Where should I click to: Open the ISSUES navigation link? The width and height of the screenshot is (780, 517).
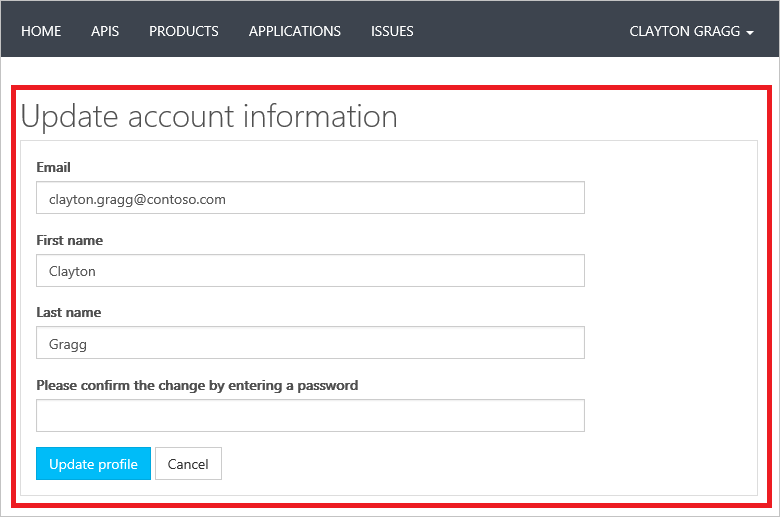(x=392, y=31)
